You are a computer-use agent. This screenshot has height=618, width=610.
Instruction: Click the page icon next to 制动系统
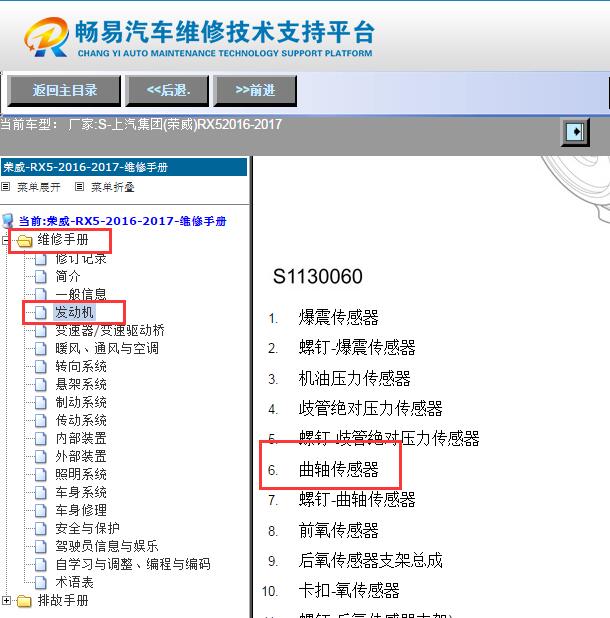click(40, 403)
